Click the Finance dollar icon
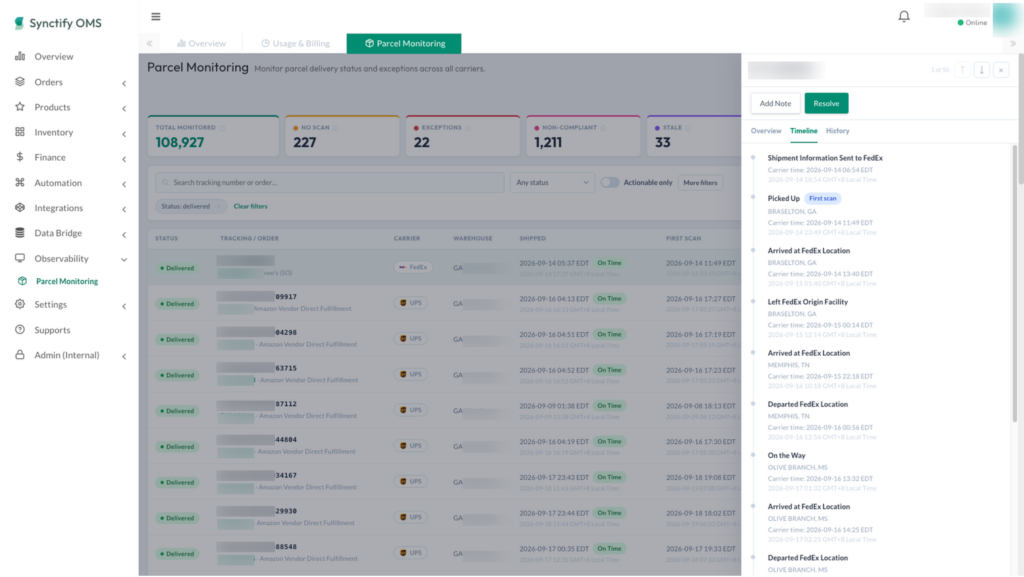 [20, 157]
